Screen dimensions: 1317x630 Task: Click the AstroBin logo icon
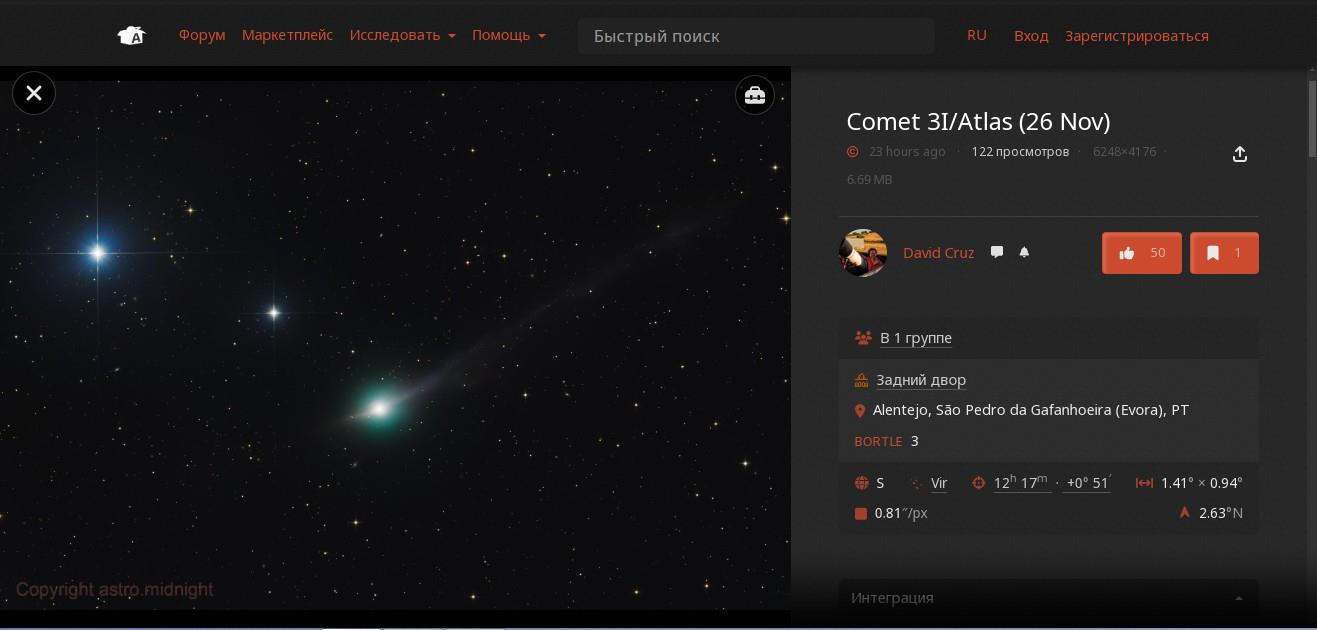pyautogui.click(x=131, y=35)
